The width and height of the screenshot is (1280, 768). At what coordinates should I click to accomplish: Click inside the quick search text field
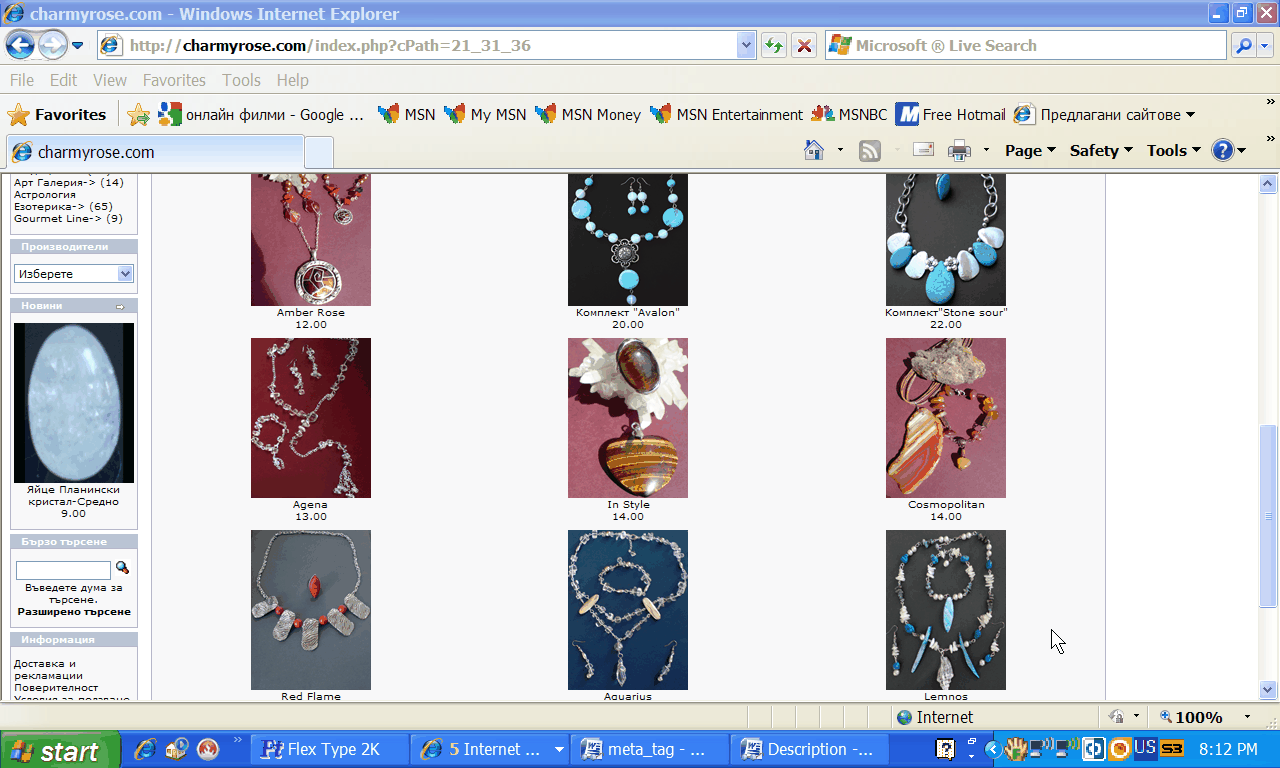(63, 570)
